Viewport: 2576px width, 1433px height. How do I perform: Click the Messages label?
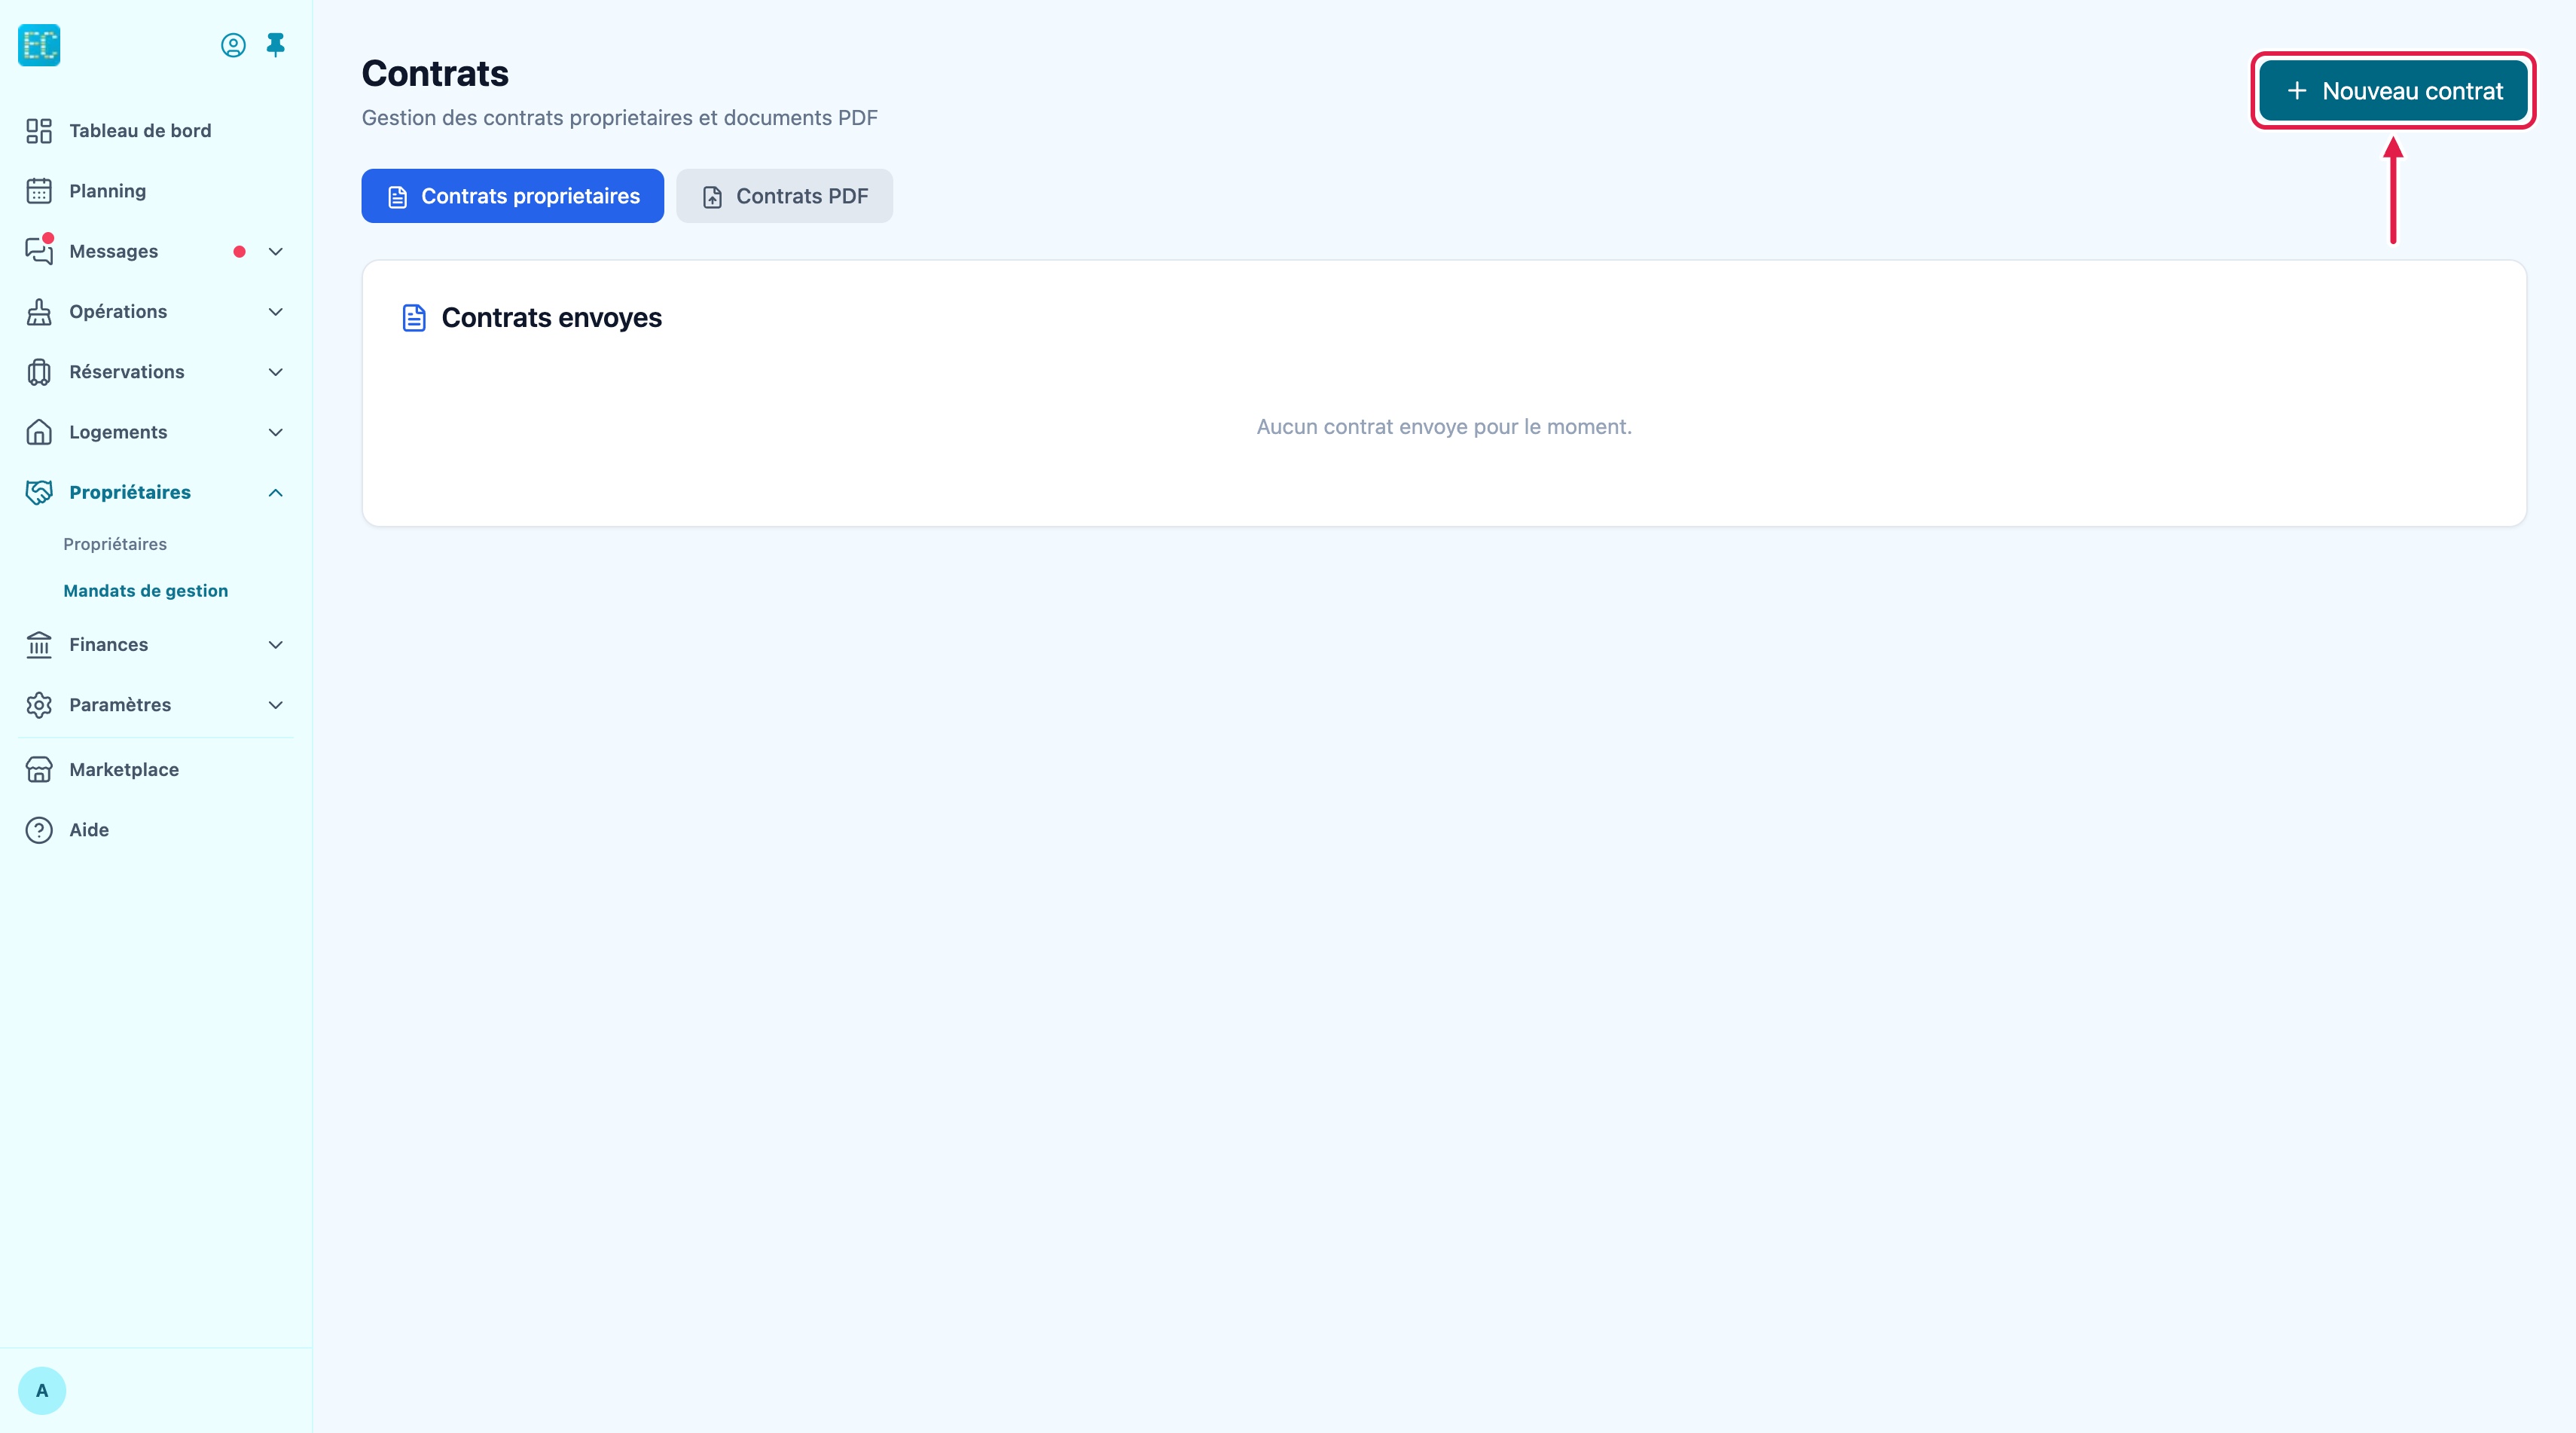[x=114, y=252]
